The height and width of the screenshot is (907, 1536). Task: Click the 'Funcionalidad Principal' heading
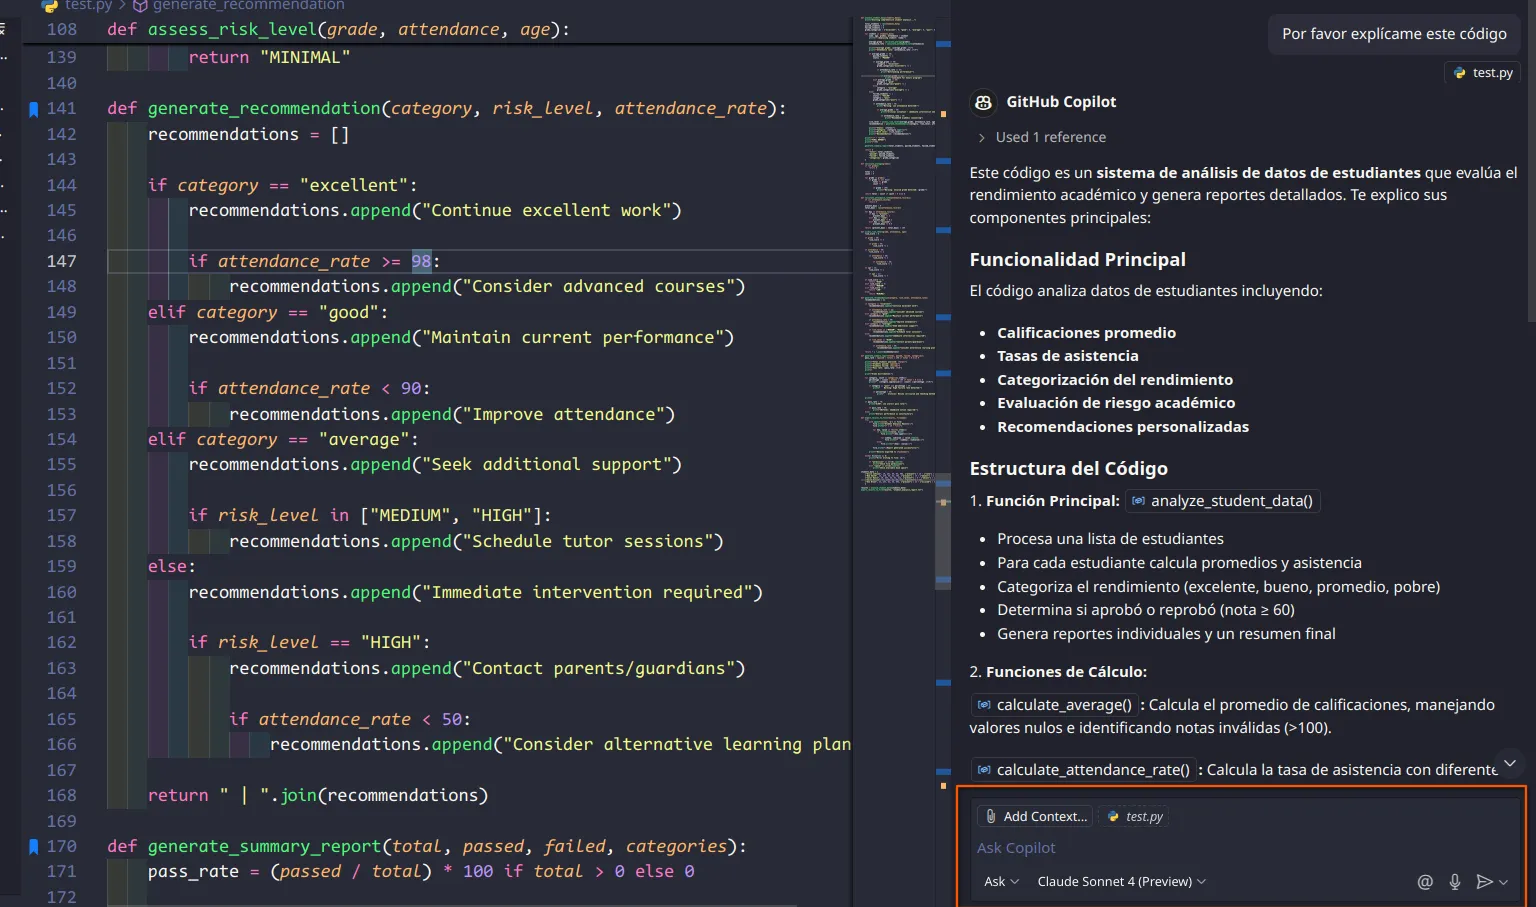(x=1077, y=259)
